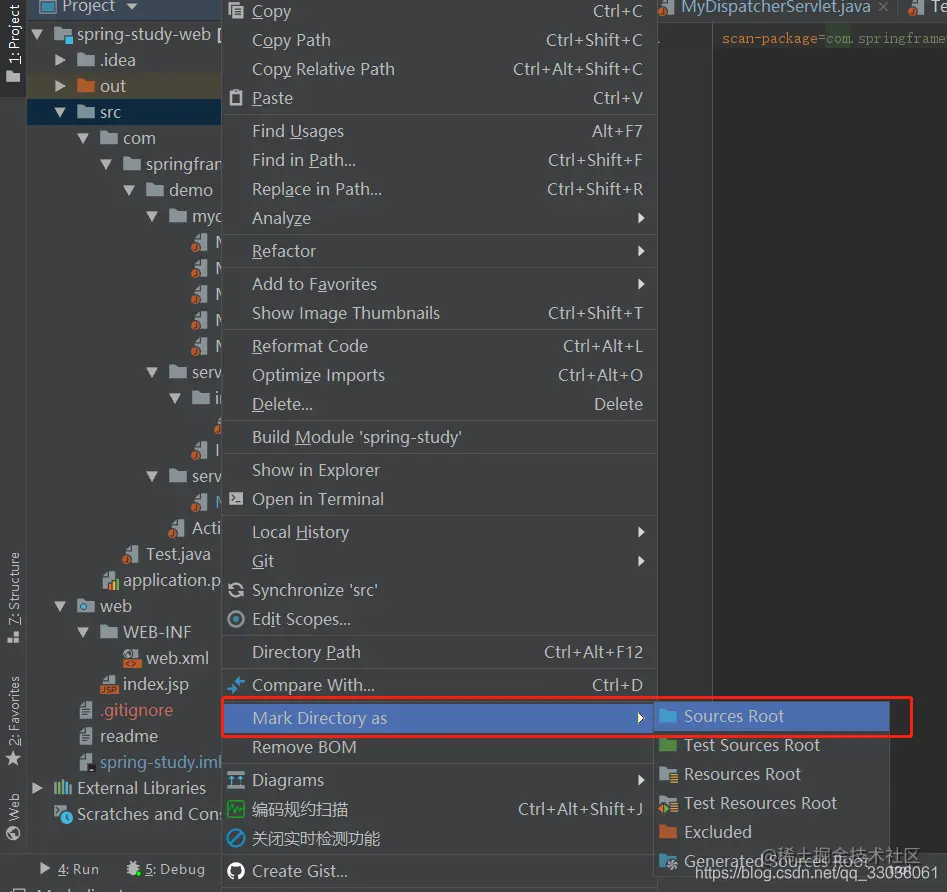Click the Resources Root folder icon
The image size is (947, 892).
(x=668, y=774)
